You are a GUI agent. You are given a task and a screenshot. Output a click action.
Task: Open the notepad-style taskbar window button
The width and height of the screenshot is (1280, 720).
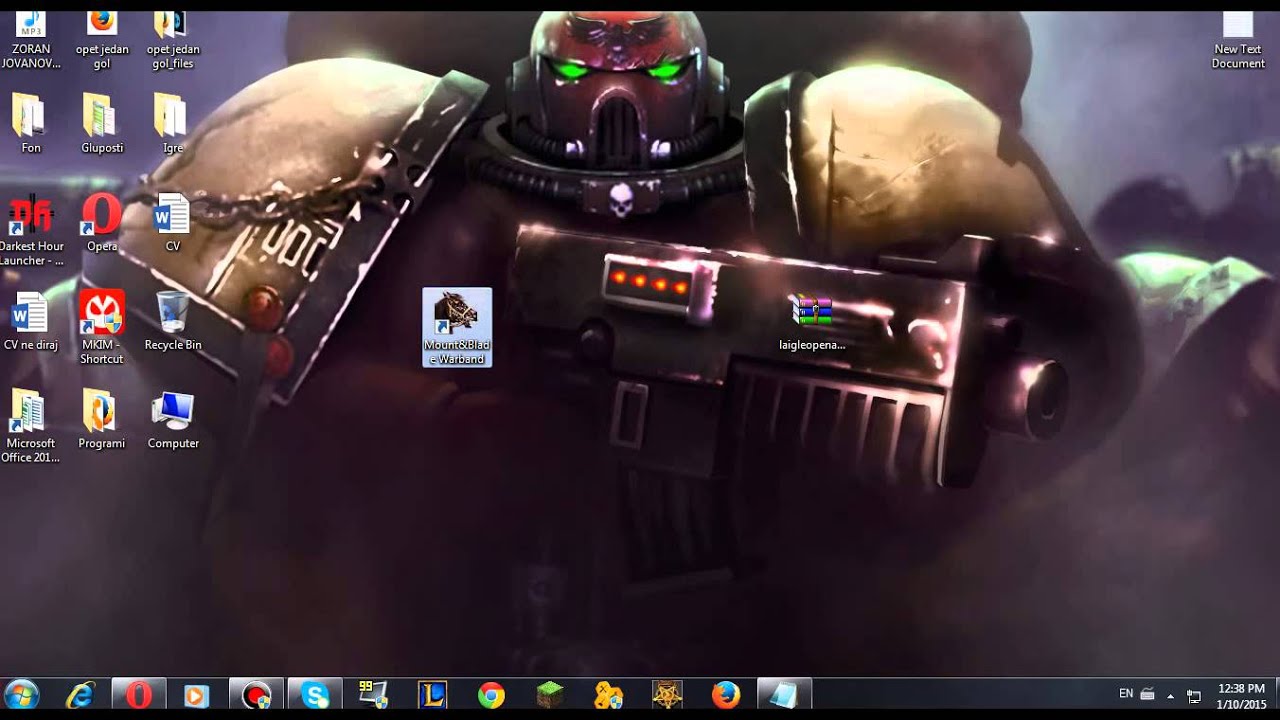785,694
